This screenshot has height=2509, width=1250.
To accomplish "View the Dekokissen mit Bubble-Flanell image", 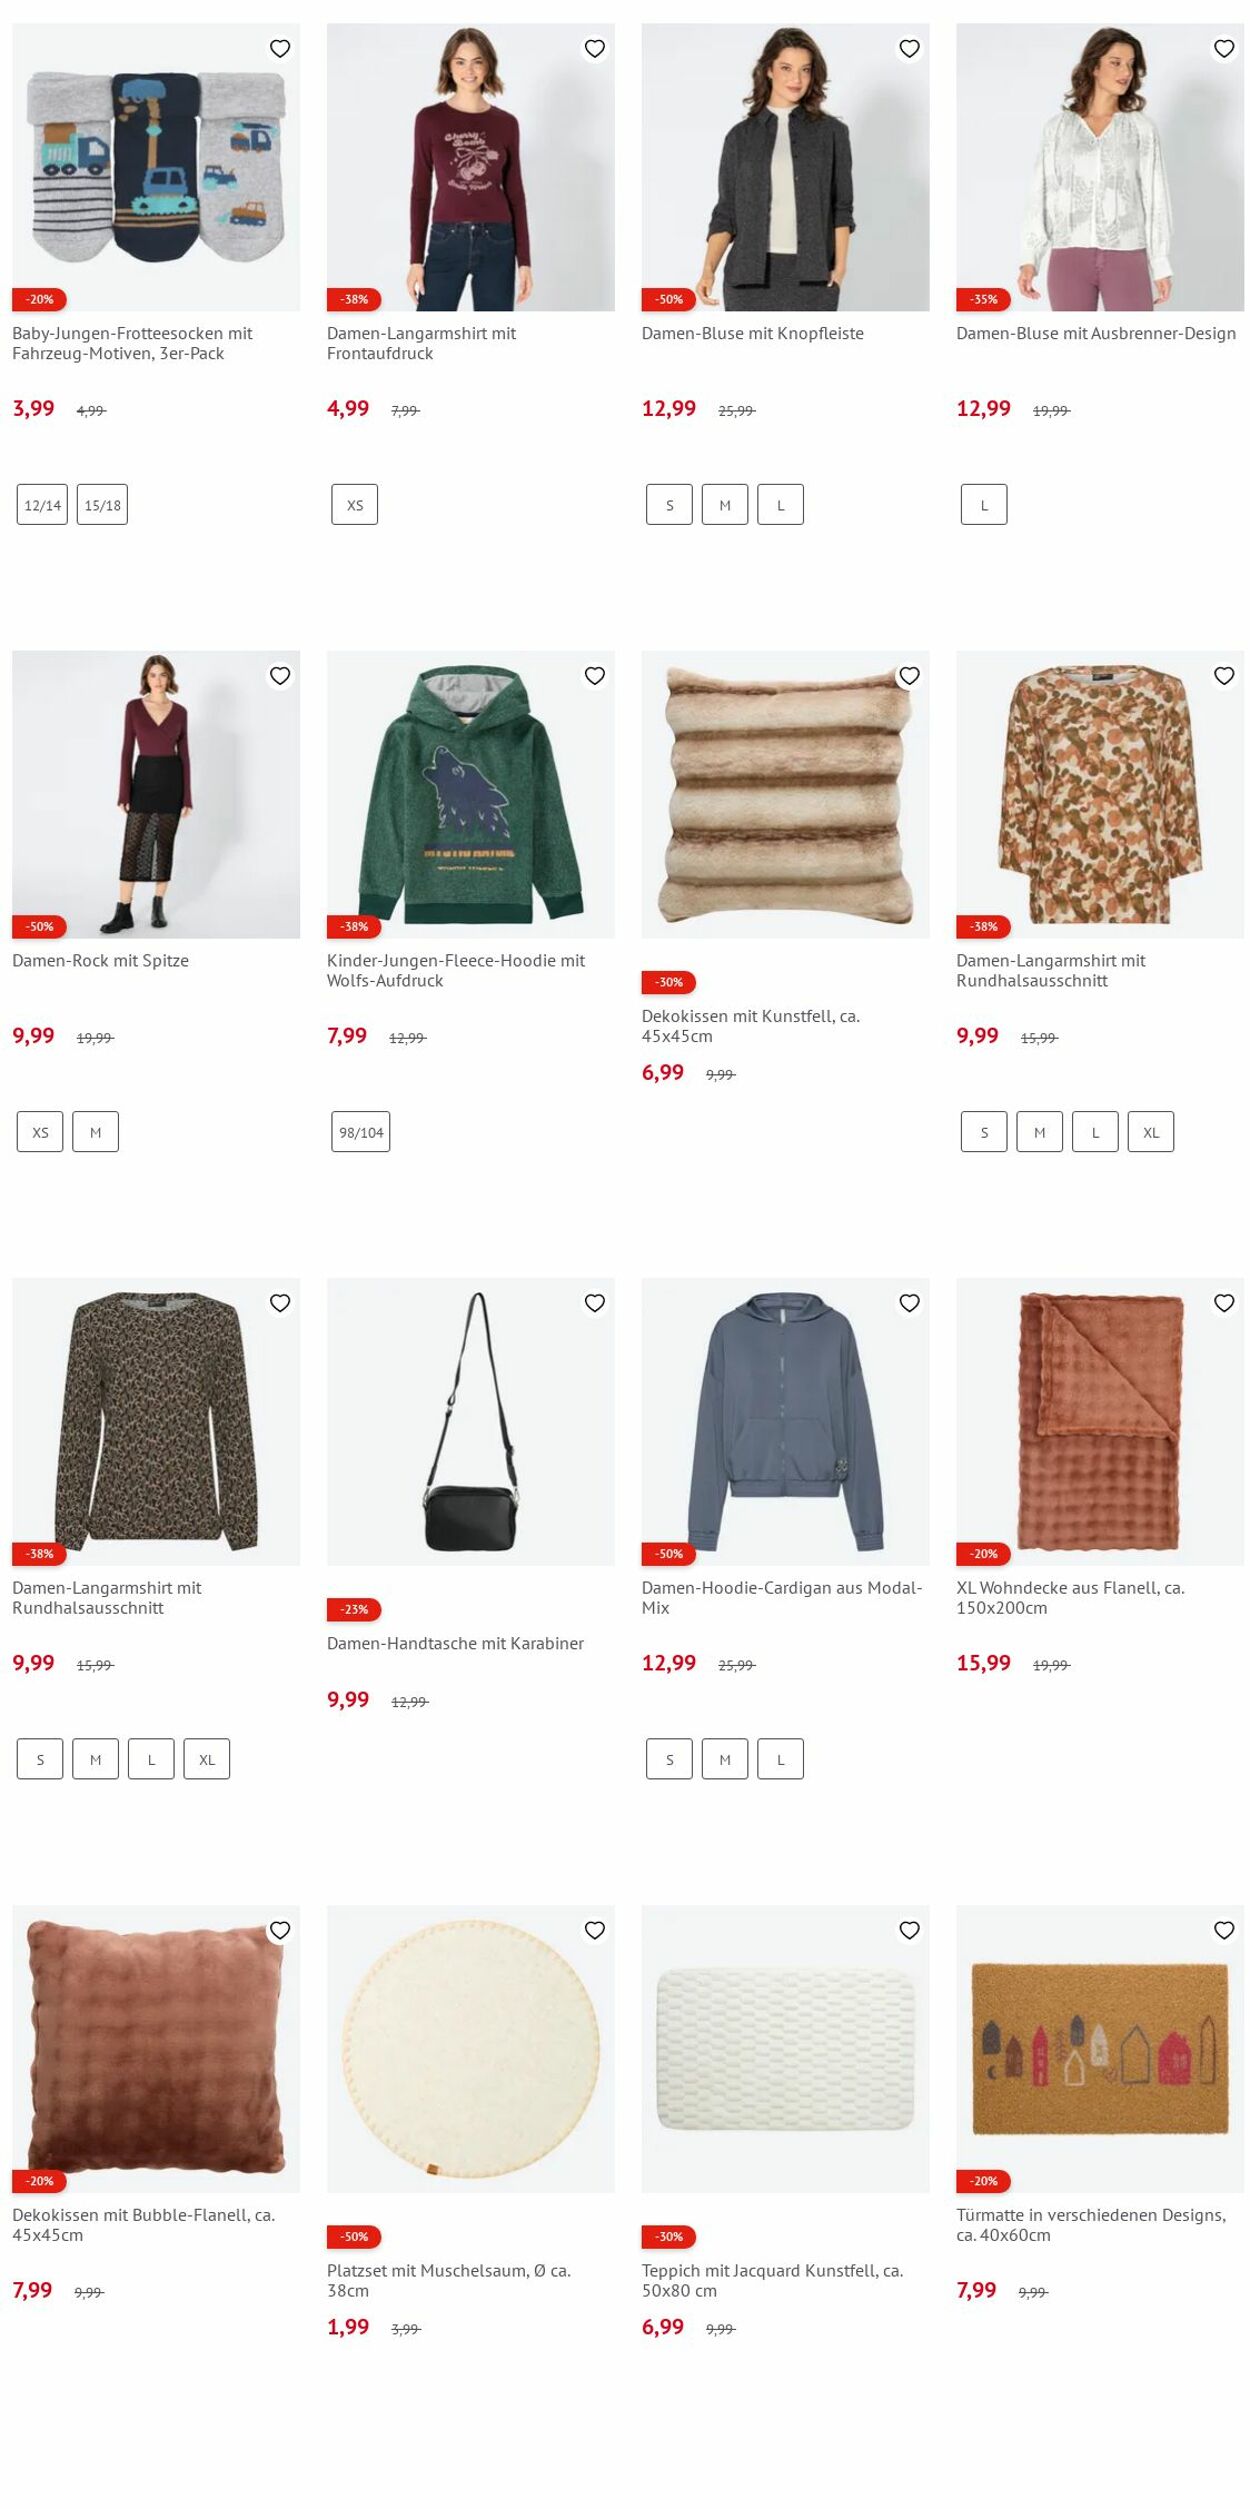I will point(156,2048).
